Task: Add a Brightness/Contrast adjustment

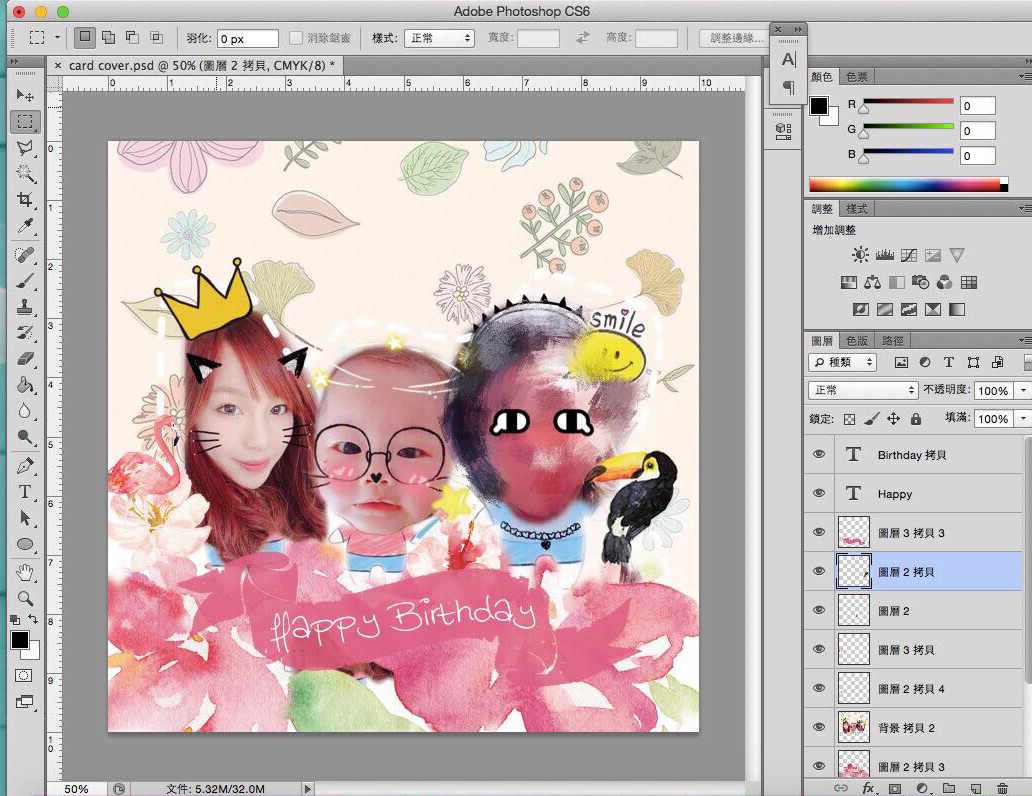Action: pos(860,255)
